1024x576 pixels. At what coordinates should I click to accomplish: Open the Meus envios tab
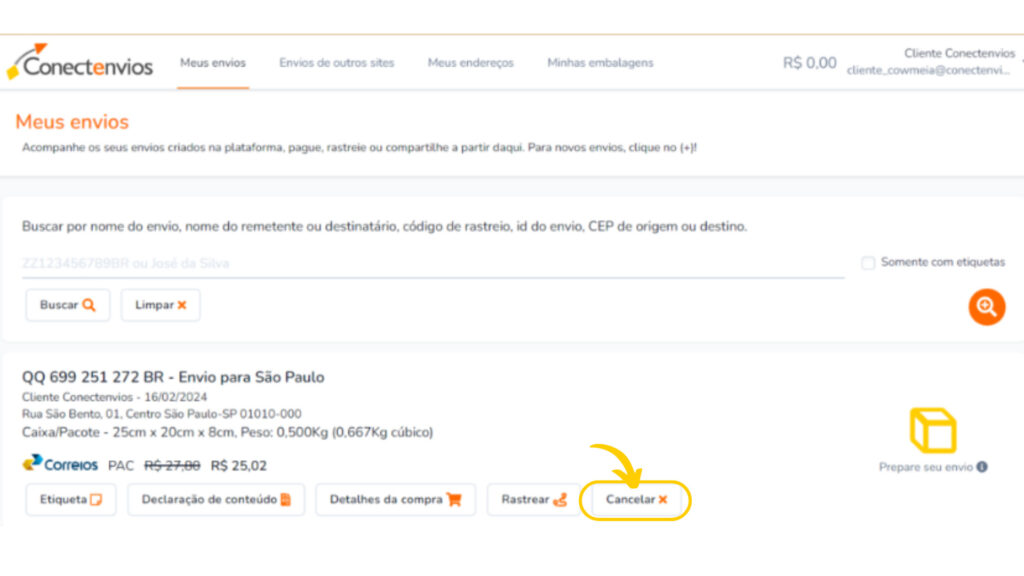[x=213, y=63]
